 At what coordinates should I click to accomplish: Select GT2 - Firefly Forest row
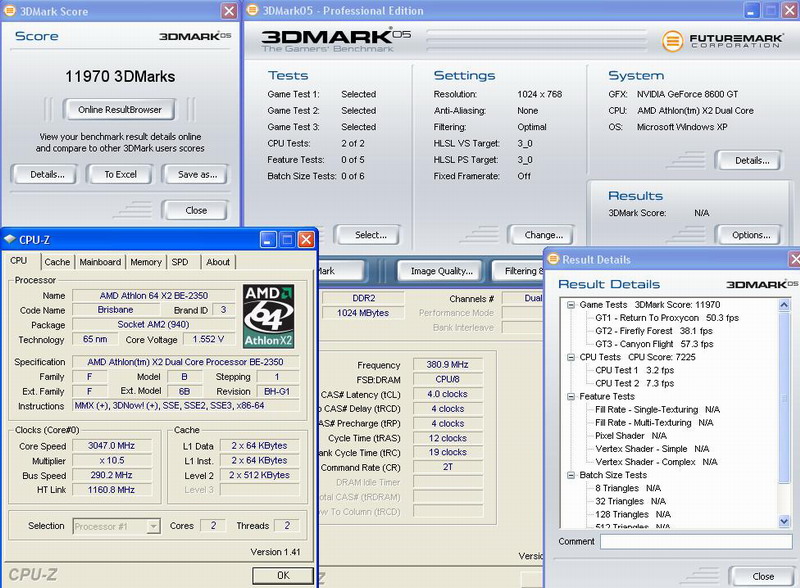(654, 331)
